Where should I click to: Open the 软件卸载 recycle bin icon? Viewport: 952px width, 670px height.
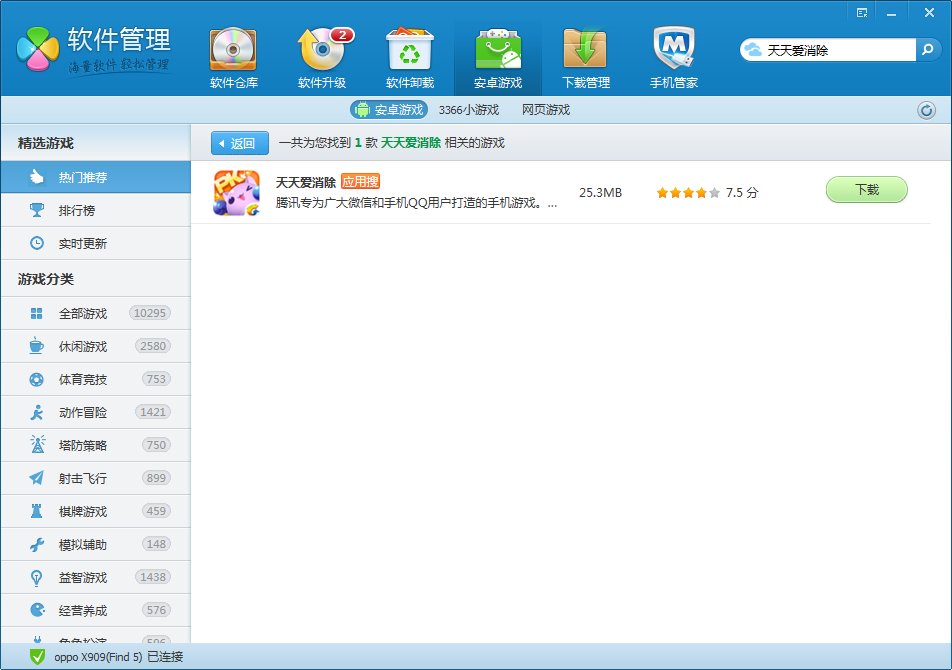409,50
